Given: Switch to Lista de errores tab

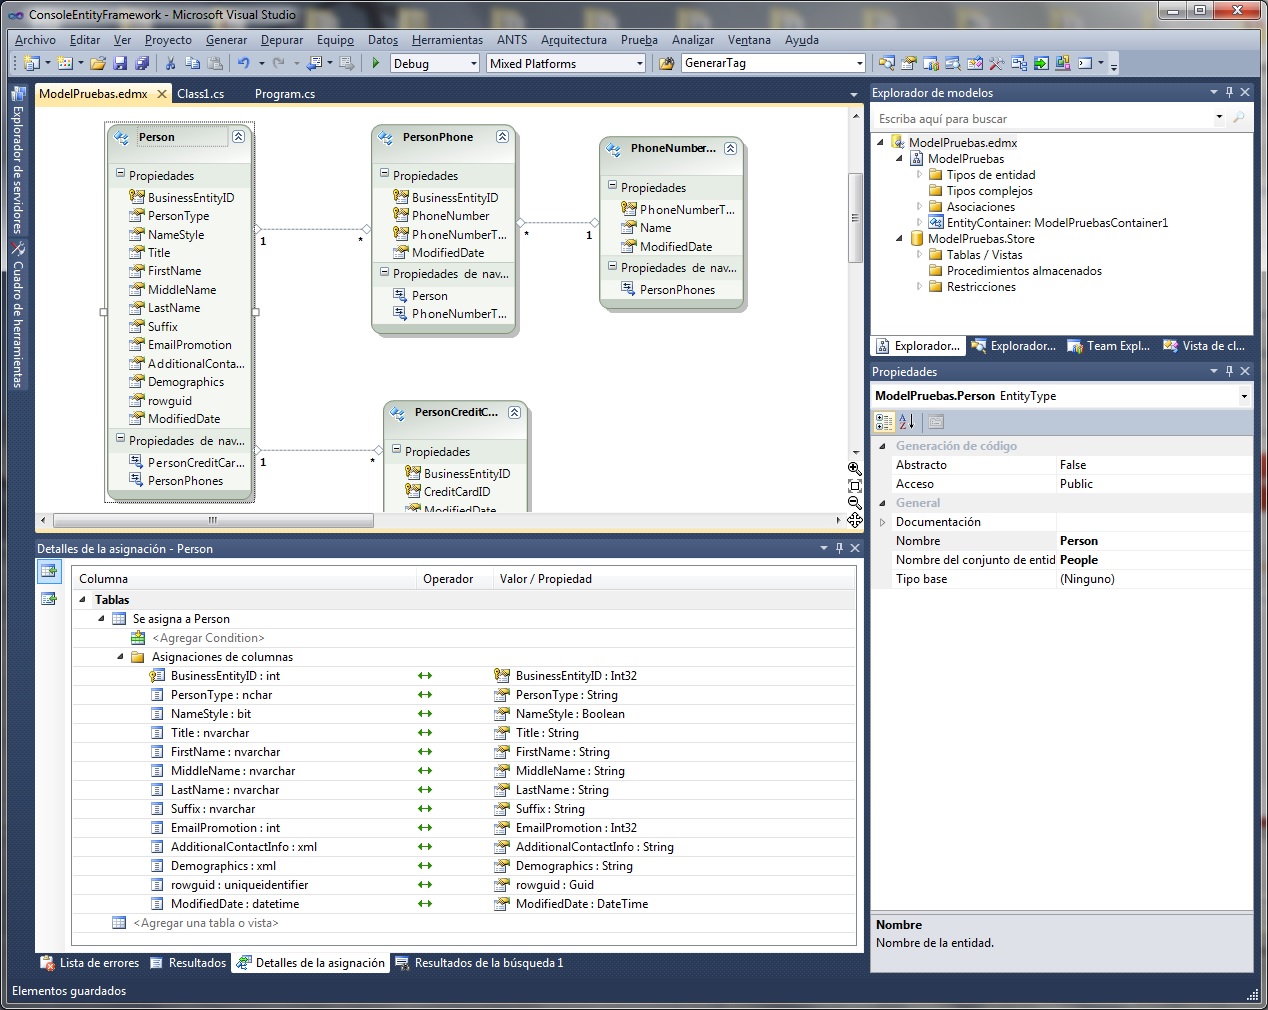Looking at the screenshot, I should tap(89, 963).
